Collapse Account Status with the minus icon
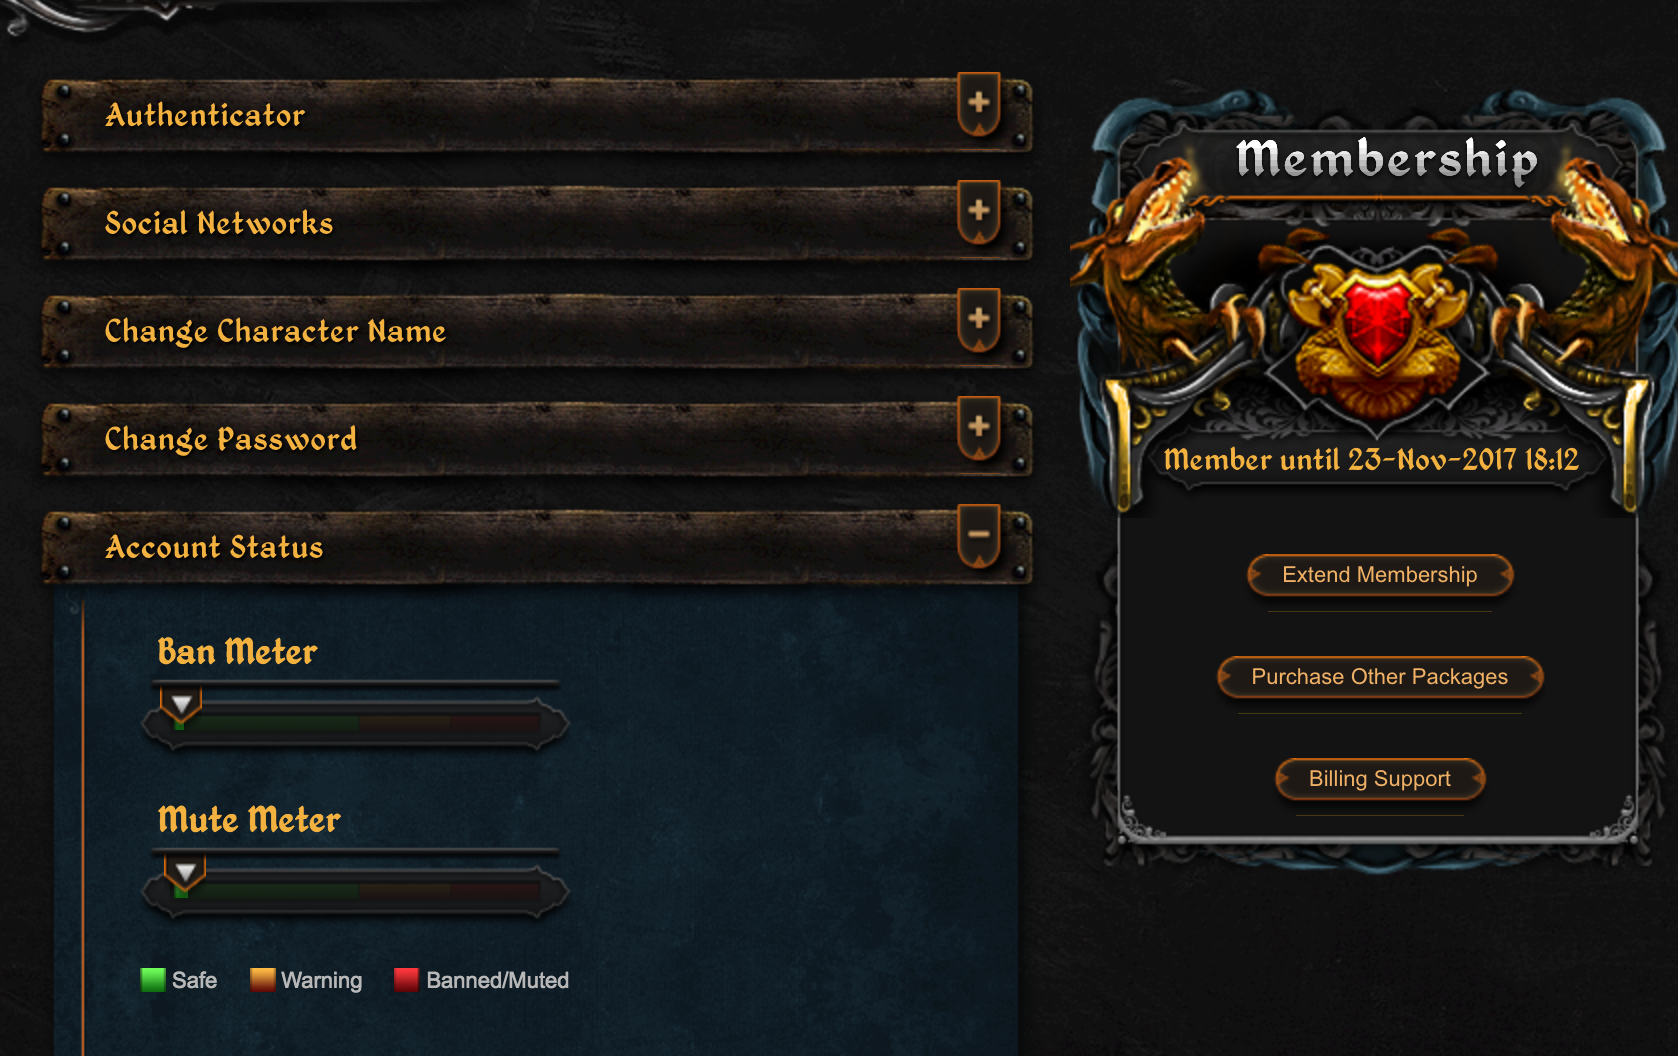Viewport: 1678px width, 1056px height. tap(979, 535)
